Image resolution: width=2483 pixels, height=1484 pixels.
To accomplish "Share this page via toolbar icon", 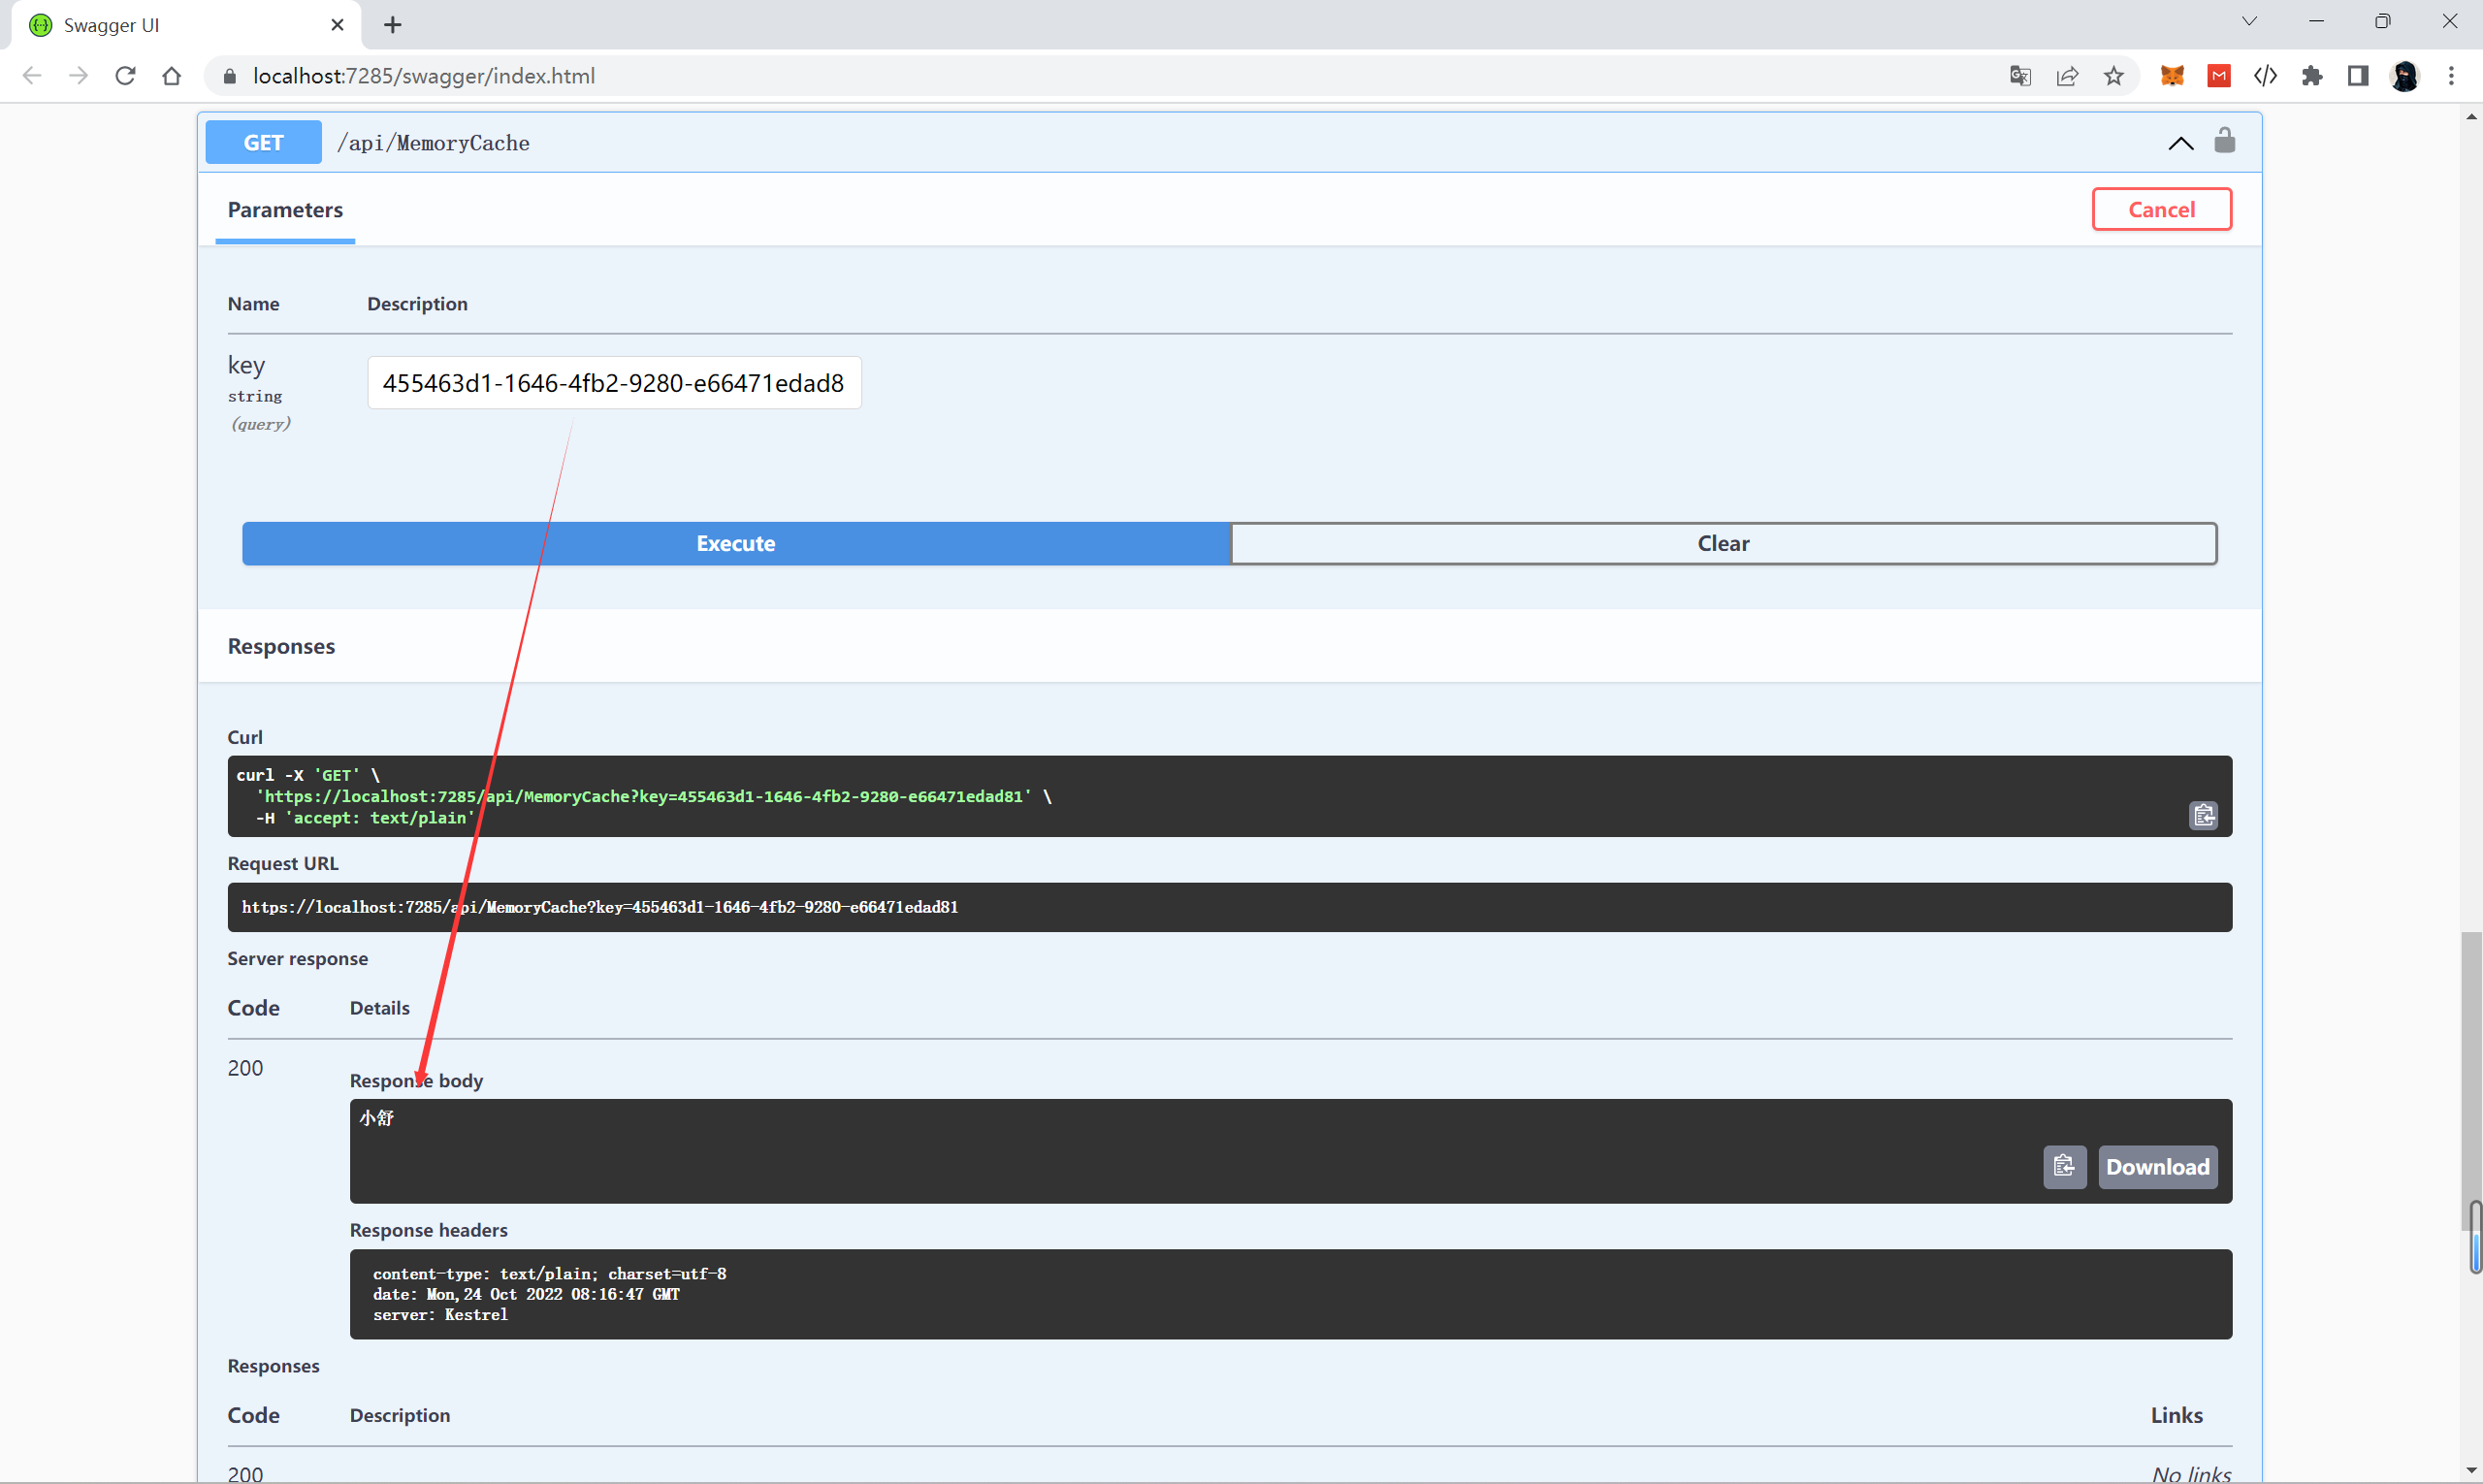I will pyautogui.click(x=2067, y=76).
